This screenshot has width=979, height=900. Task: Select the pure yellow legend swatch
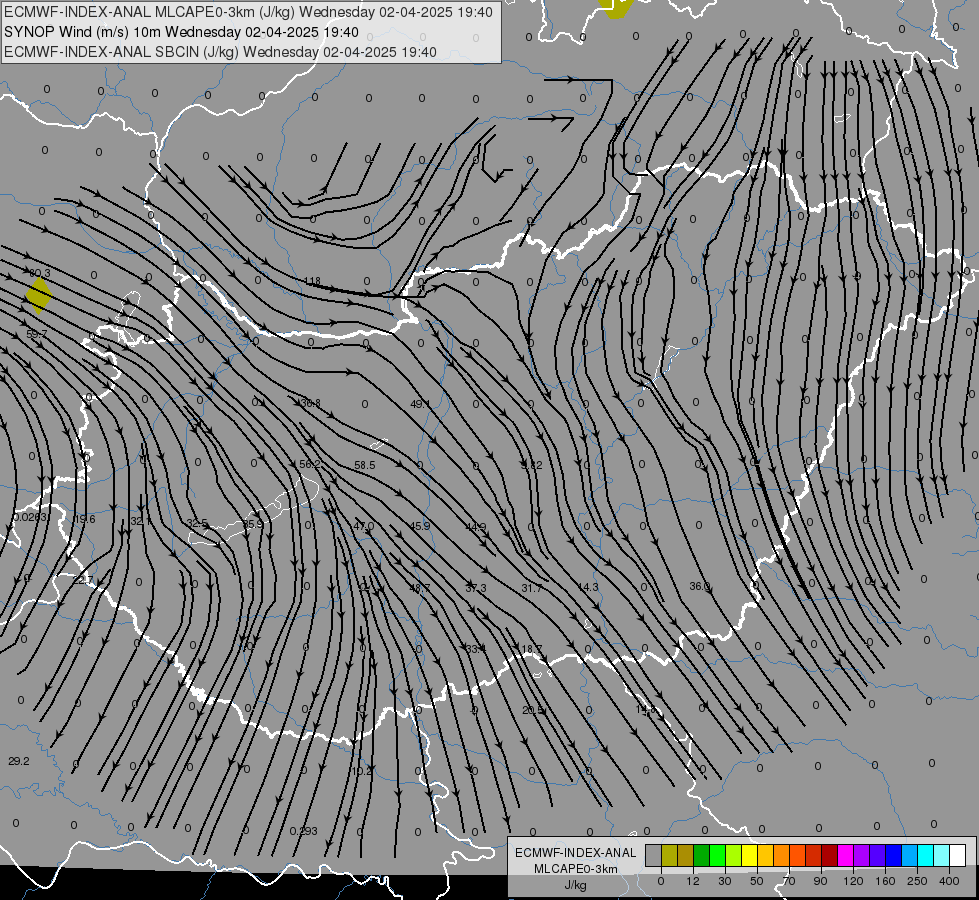[749, 856]
